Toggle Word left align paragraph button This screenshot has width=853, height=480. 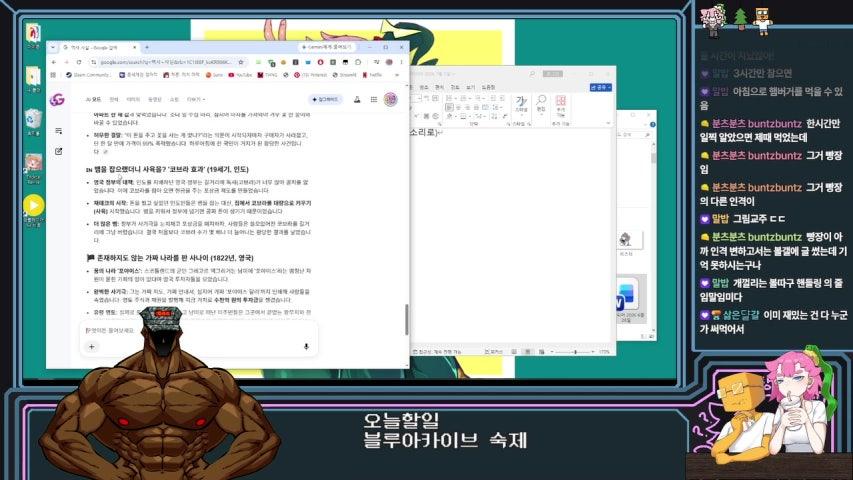click(x=450, y=107)
